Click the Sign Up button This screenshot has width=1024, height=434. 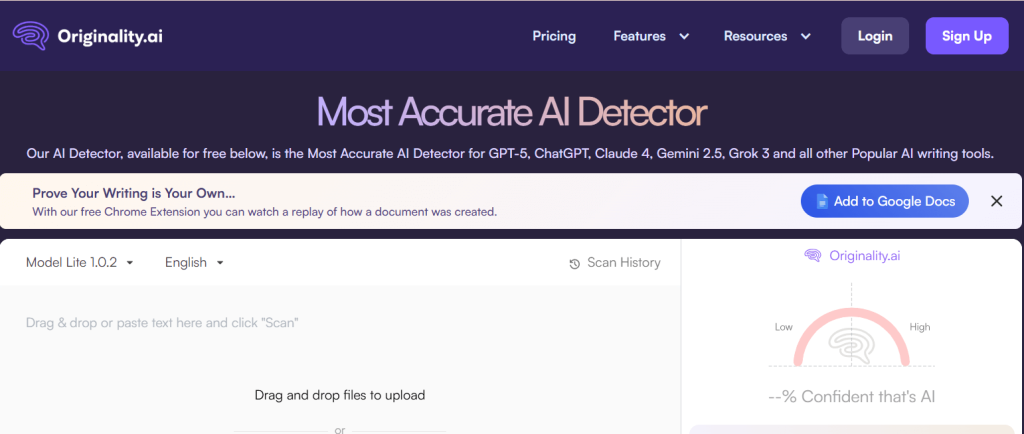pos(967,36)
